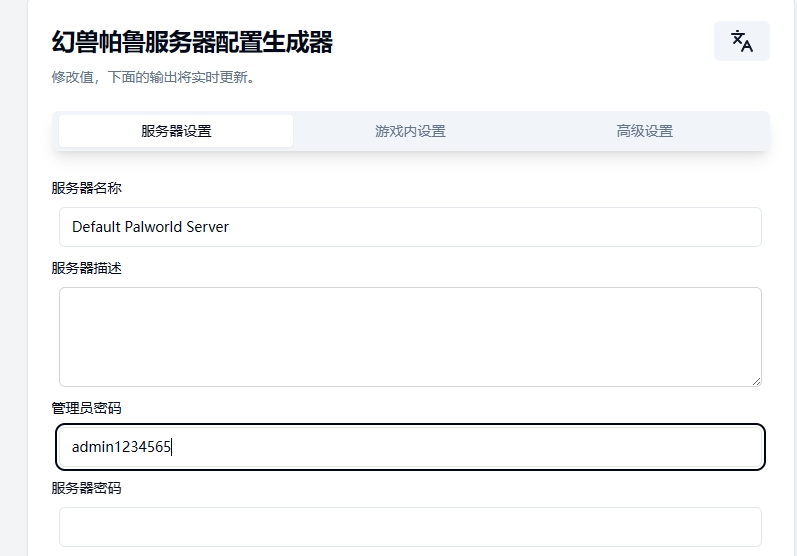Click the admin1234565 password text
797x556 pixels.
(121, 447)
